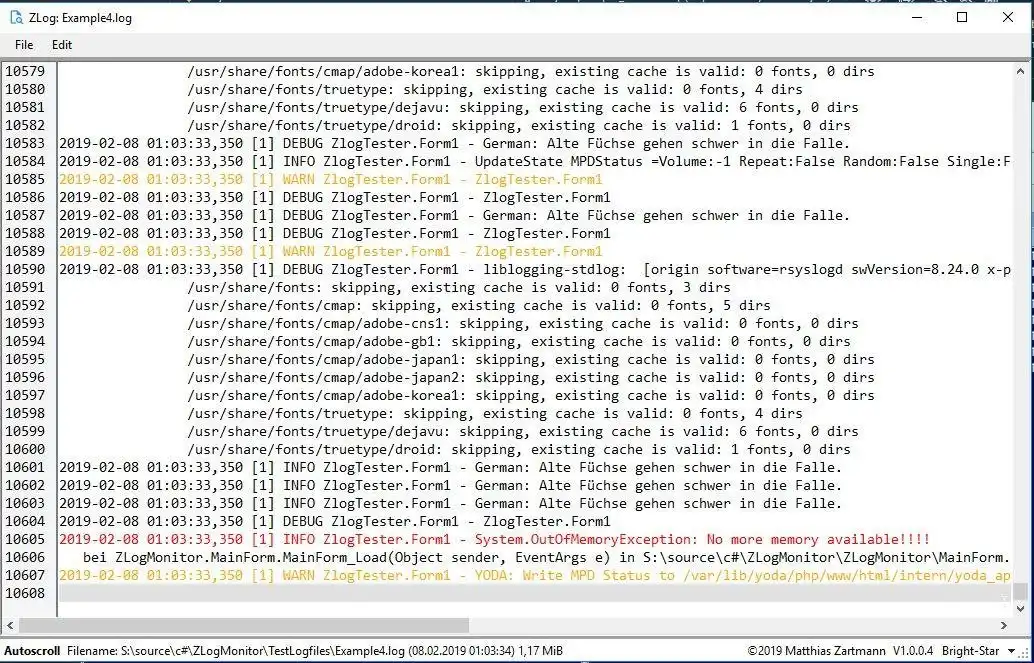This screenshot has width=1034, height=663.
Task: Click the OutOfMemoryException red log line
Action: click(x=495, y=540)
